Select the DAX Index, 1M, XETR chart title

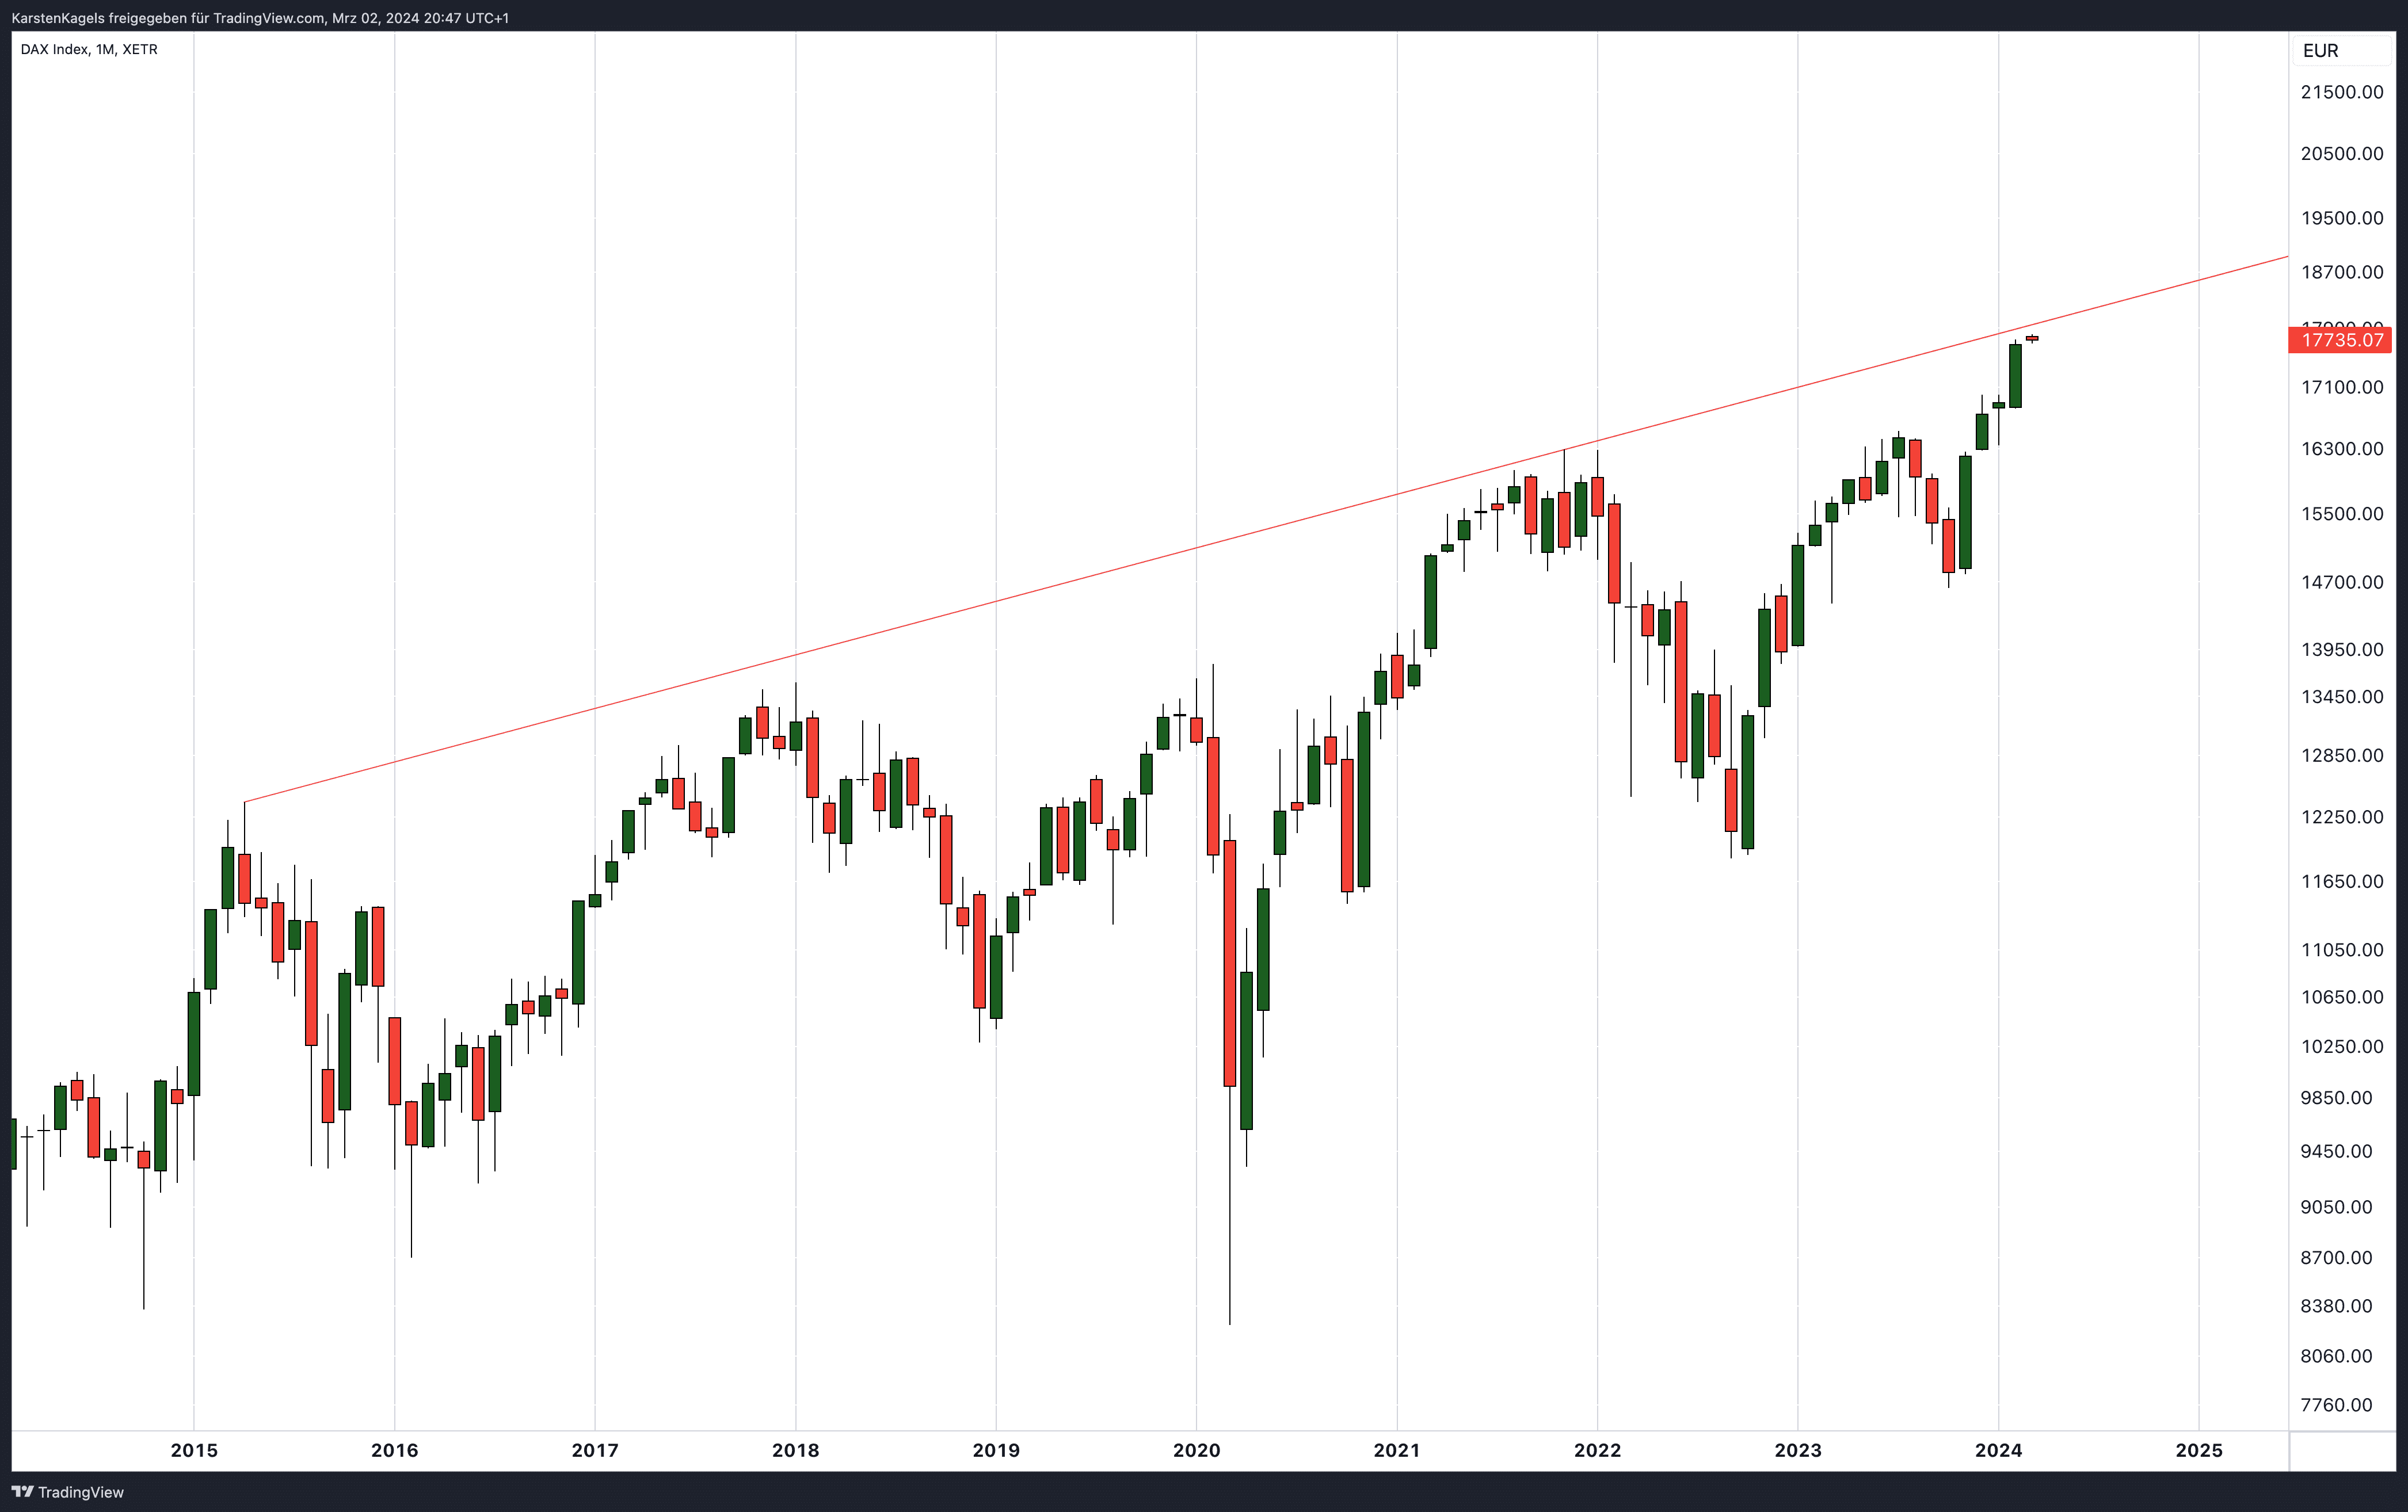[89, 49]
